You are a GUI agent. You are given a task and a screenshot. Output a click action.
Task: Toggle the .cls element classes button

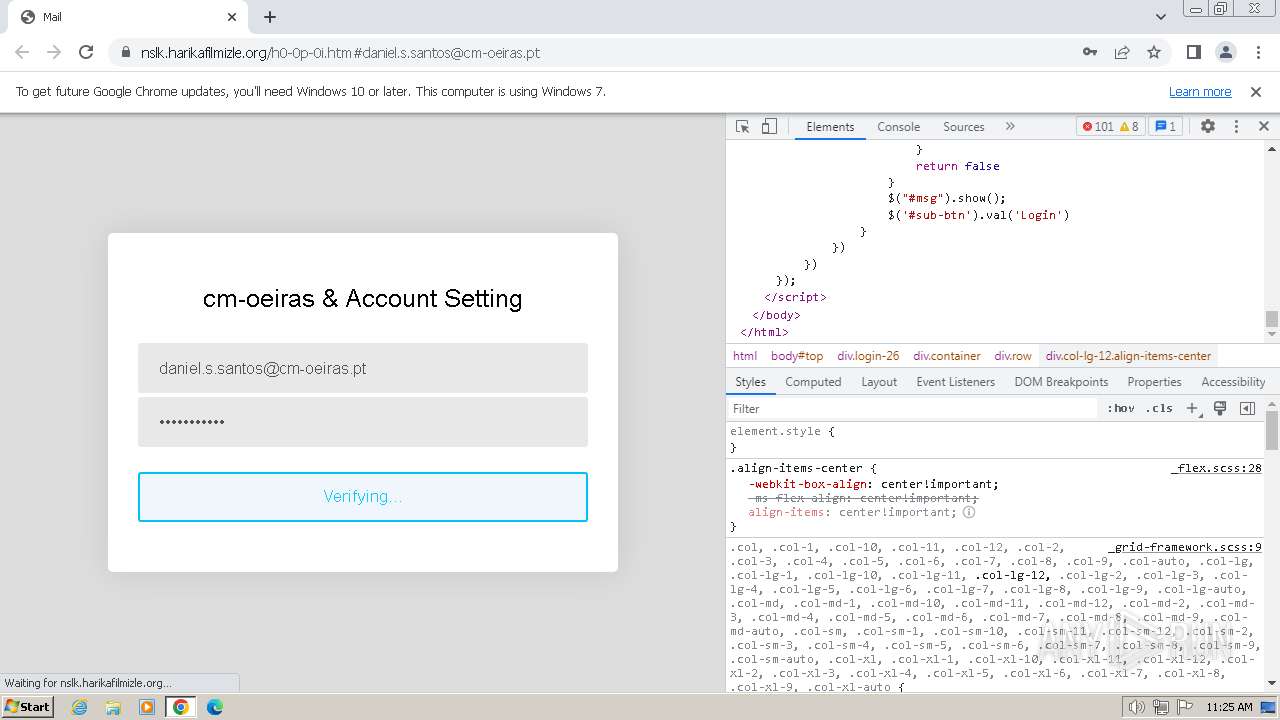point(1159,409)
